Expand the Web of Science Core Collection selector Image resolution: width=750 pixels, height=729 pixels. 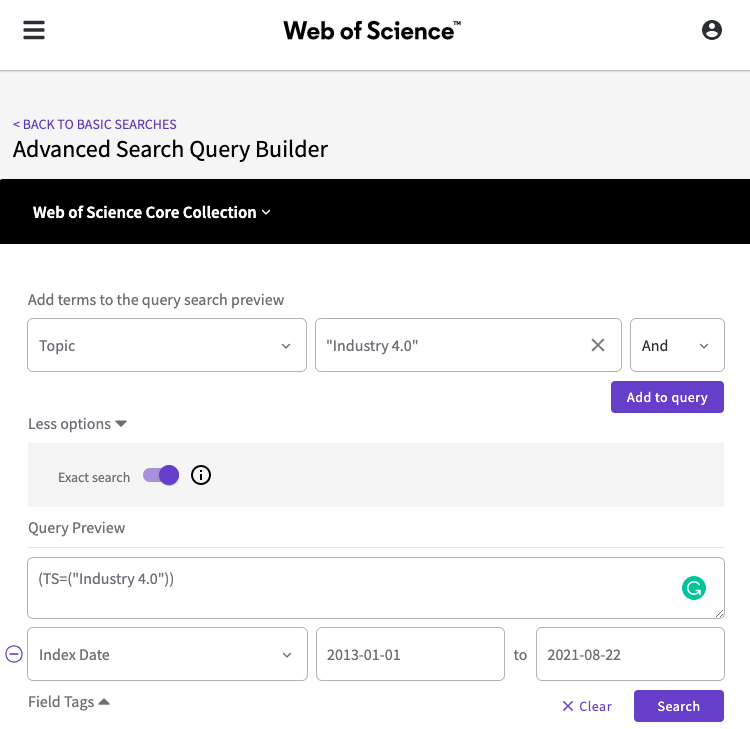(x=152, y=212)
